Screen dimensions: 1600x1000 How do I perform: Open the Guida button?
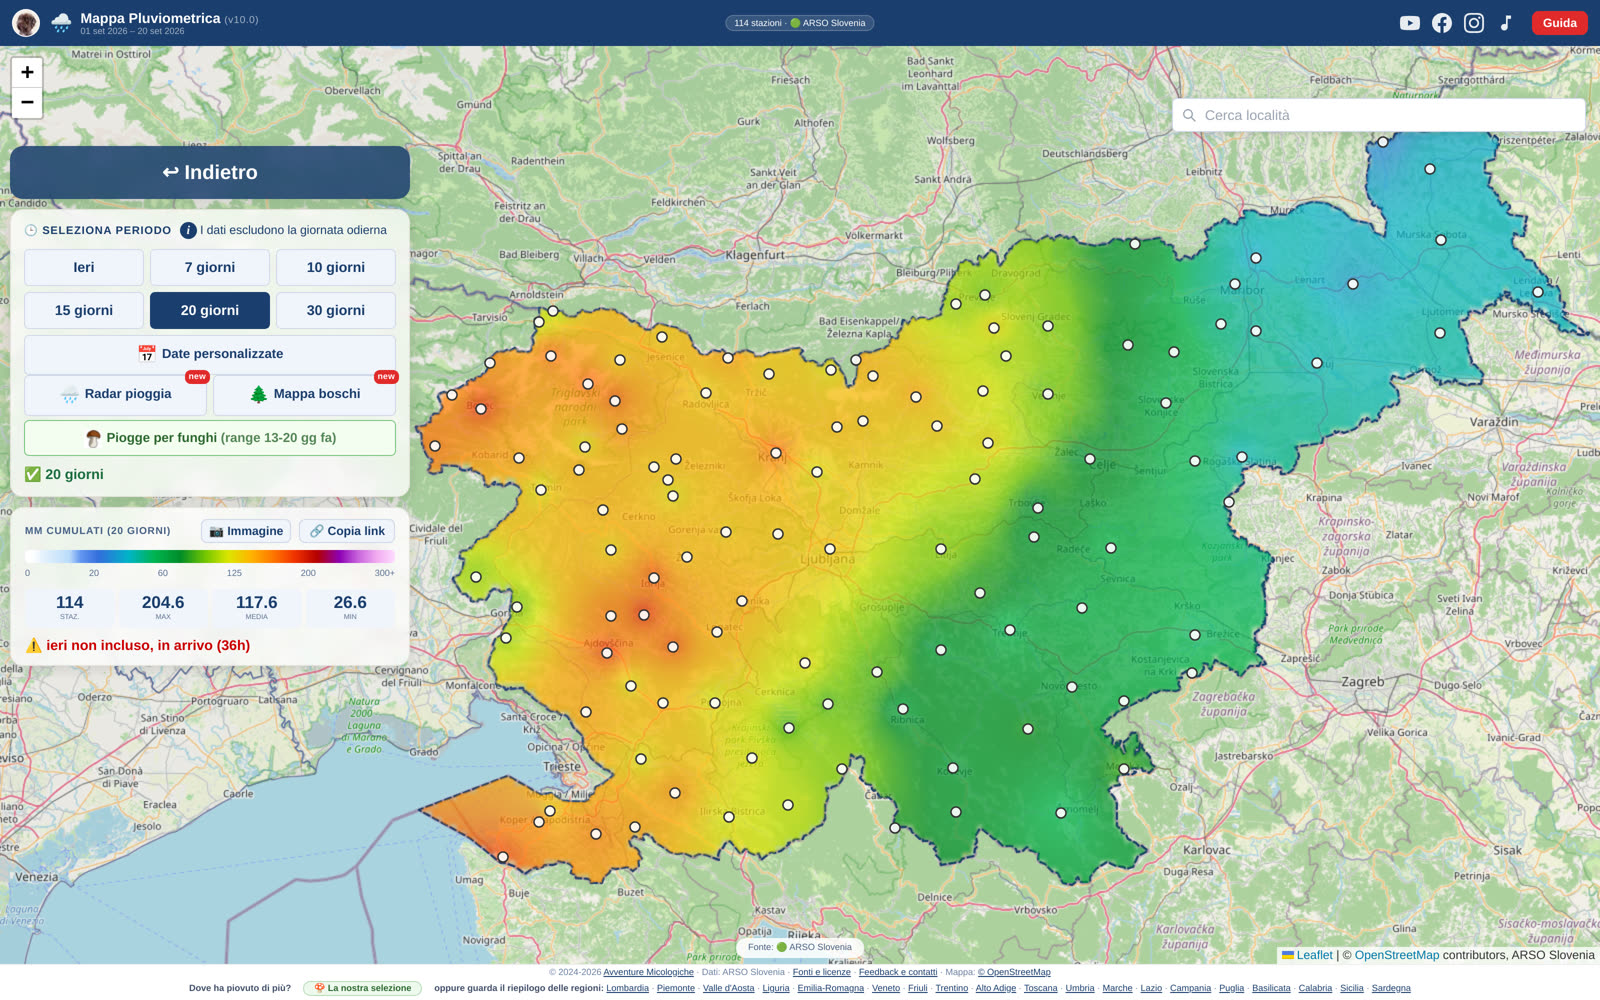[x=1559, y=23]
